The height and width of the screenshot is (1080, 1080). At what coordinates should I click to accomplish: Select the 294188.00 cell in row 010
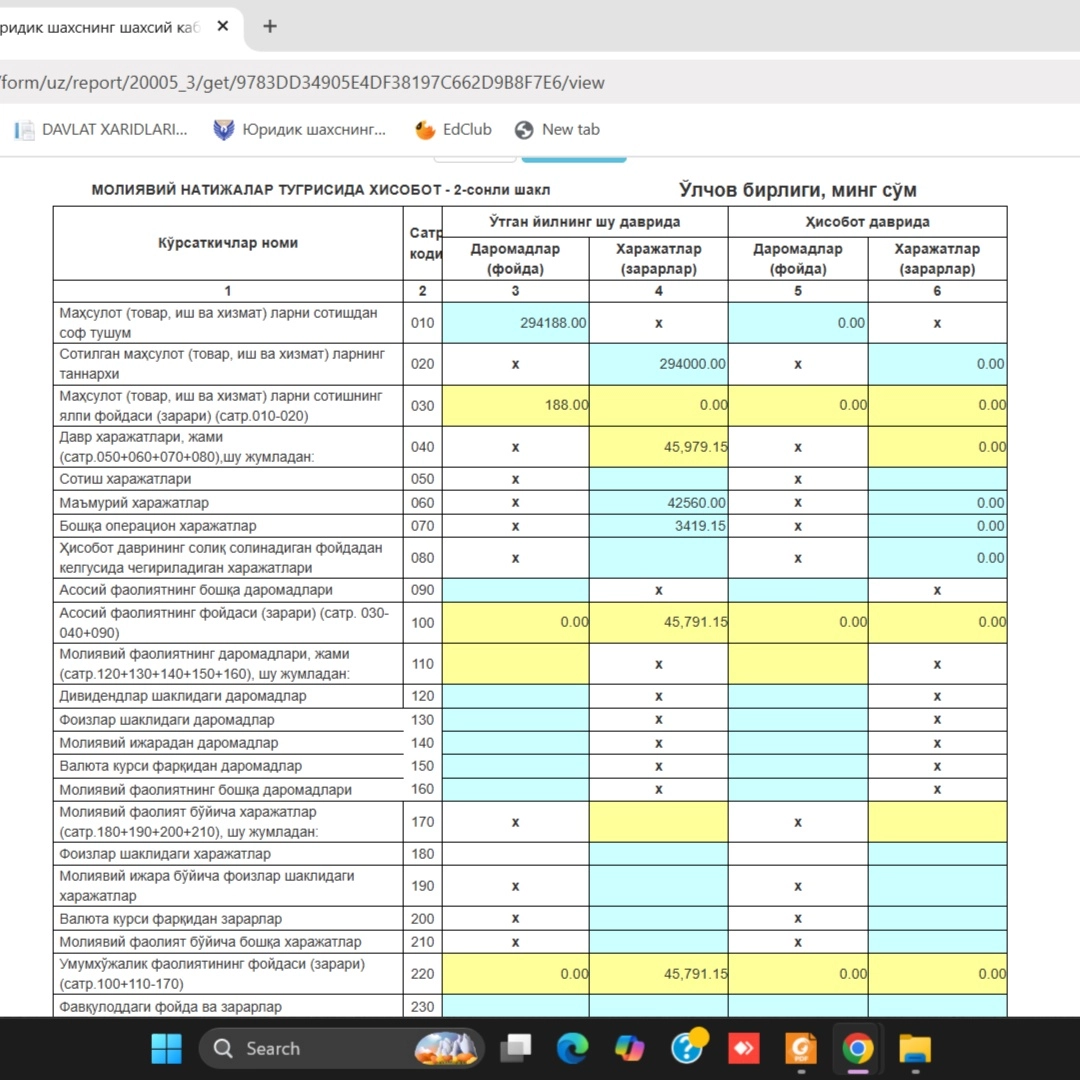pyautogui.click(x=515, y=323)
